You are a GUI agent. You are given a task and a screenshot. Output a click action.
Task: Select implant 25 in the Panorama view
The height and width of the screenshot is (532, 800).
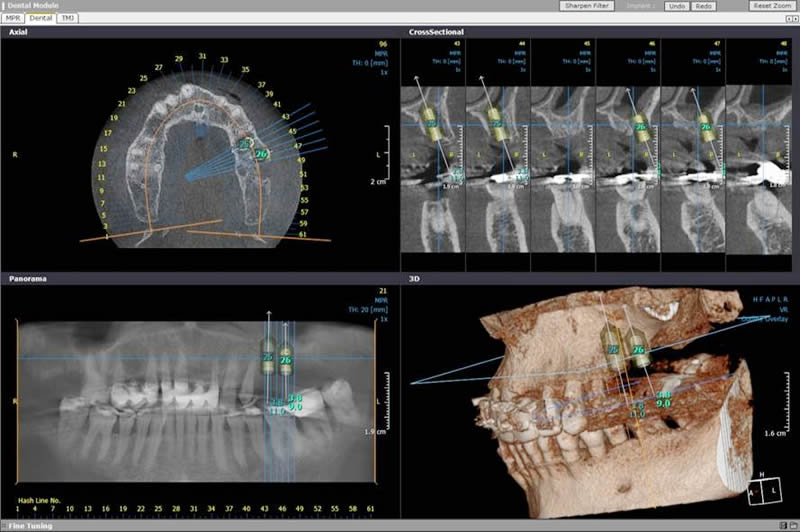pos(268,357)
